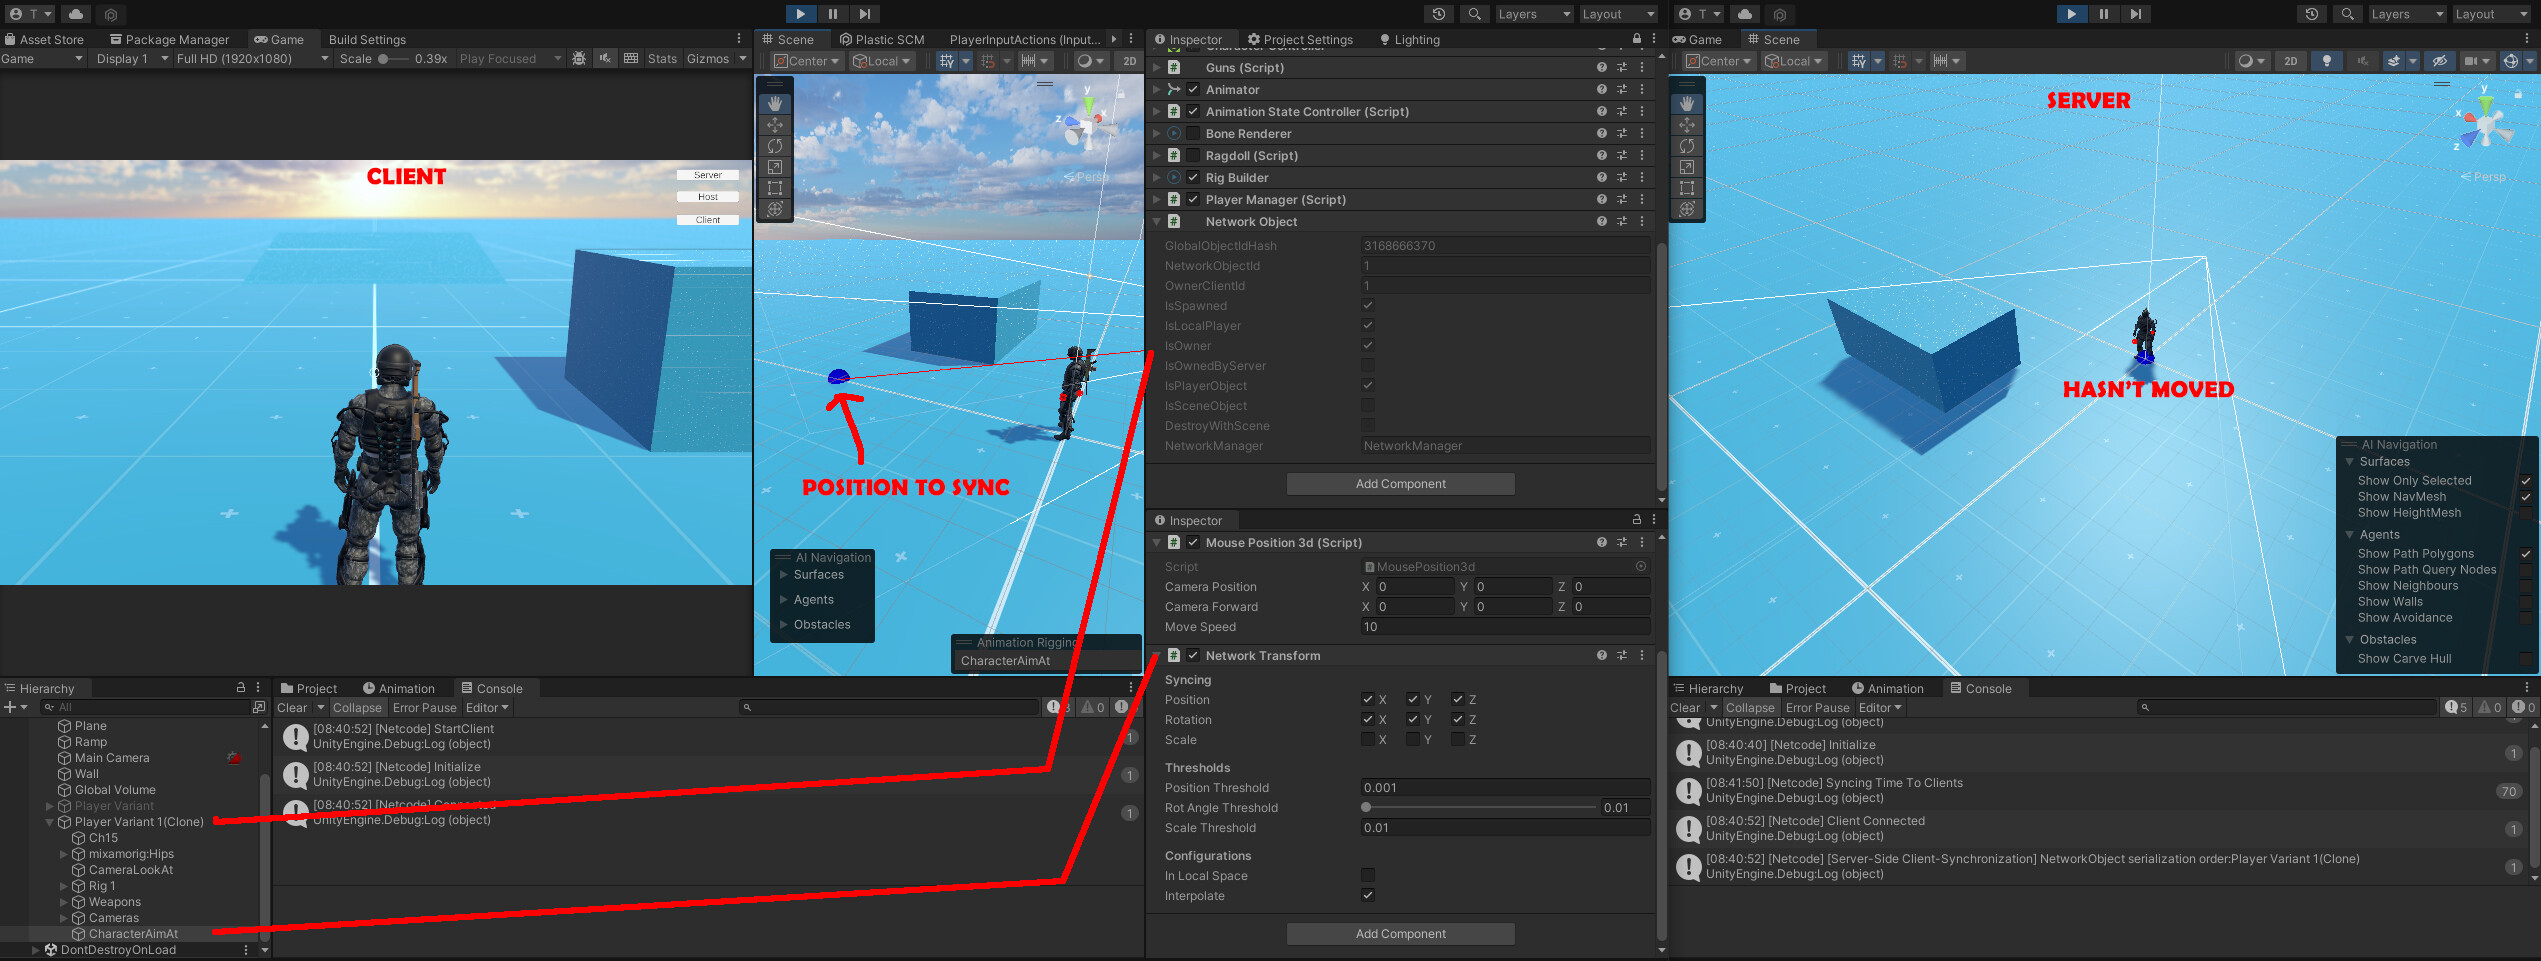2541x961 pixels.
Task: Enable Scale X syncing in Network Transform
Action: [x=1368, y=739]
